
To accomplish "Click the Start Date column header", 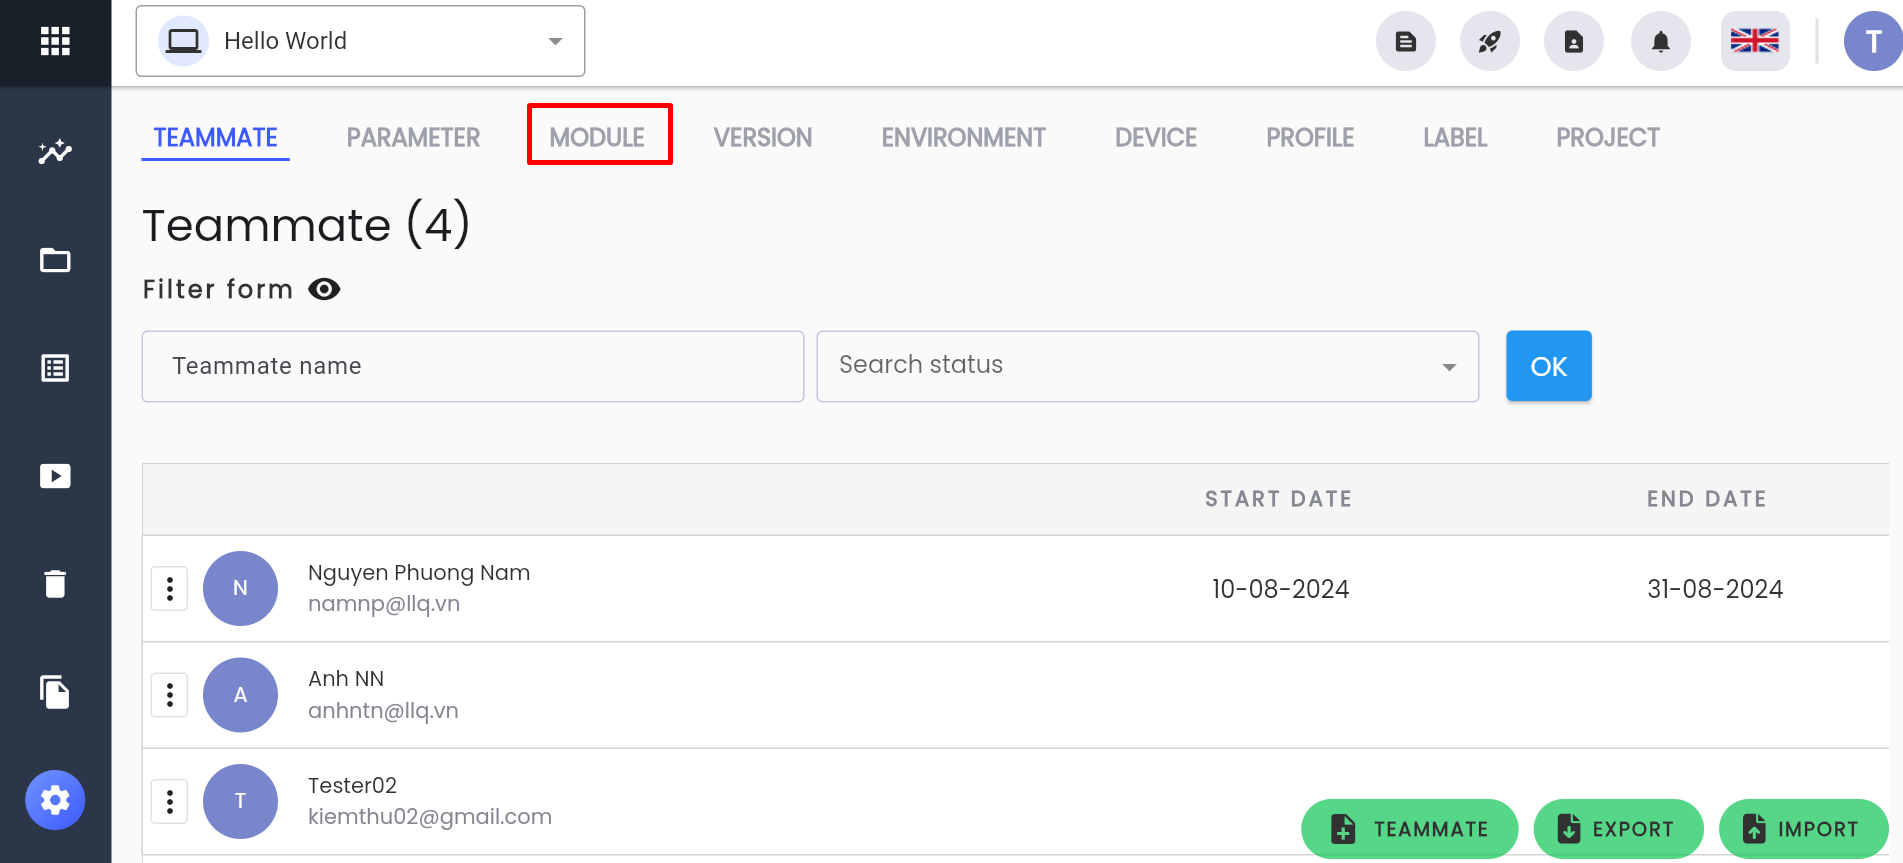I will click(1279, 499).
